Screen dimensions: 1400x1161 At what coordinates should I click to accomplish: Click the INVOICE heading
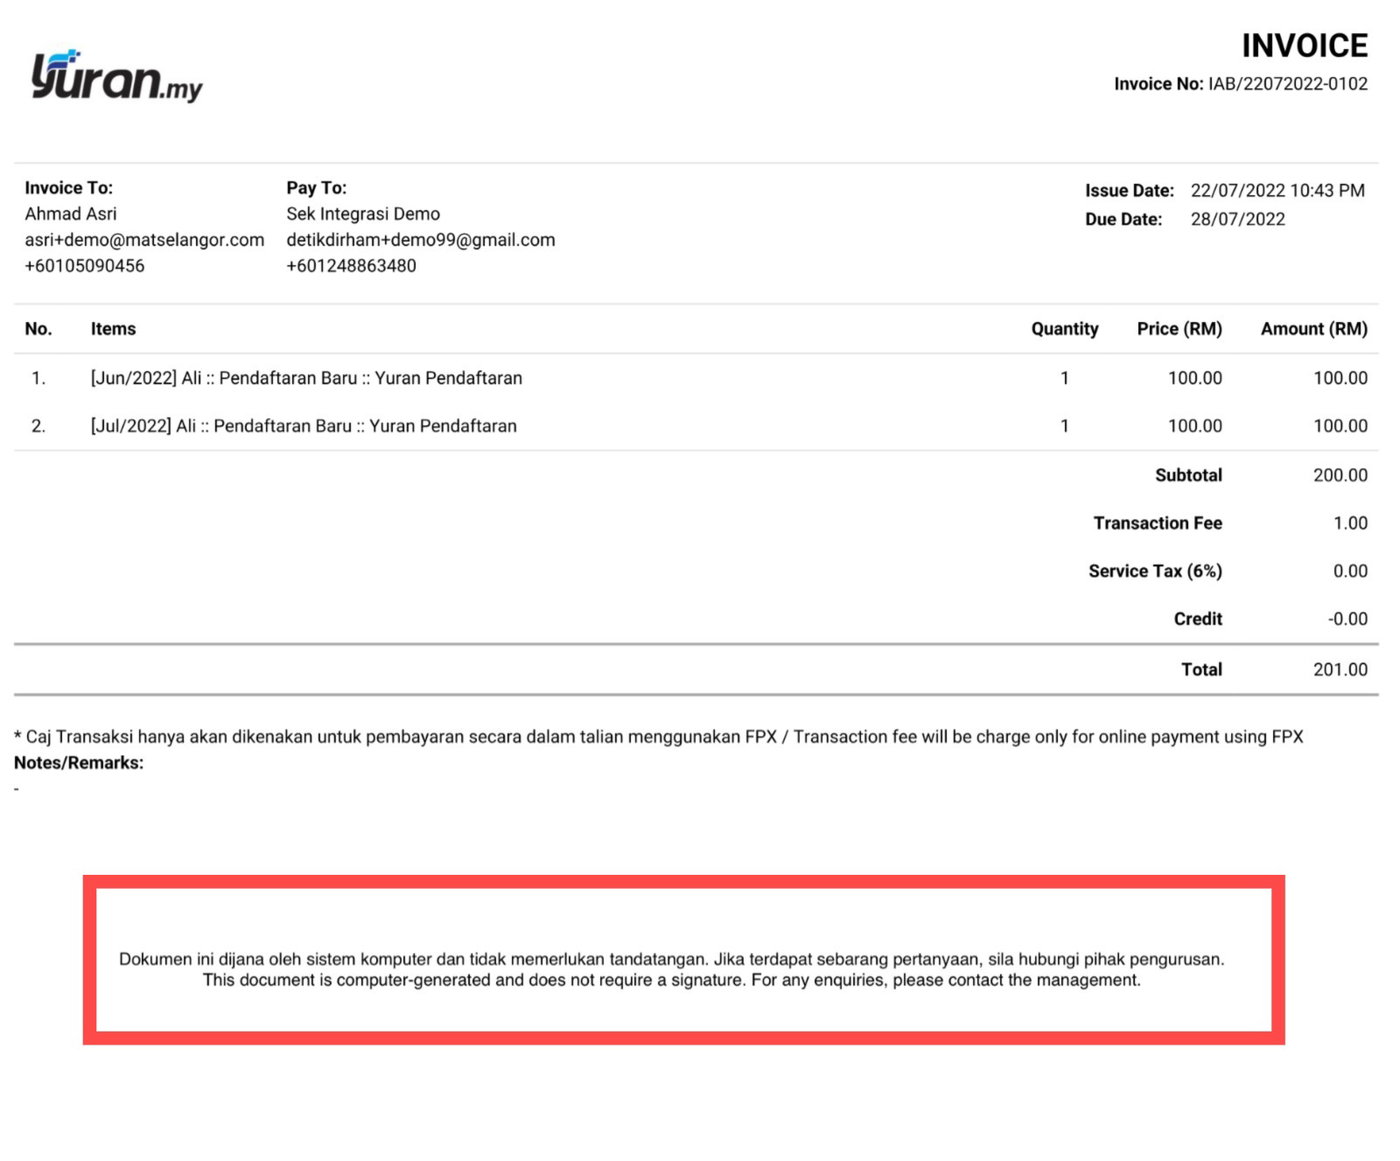tap(1304, 46)
